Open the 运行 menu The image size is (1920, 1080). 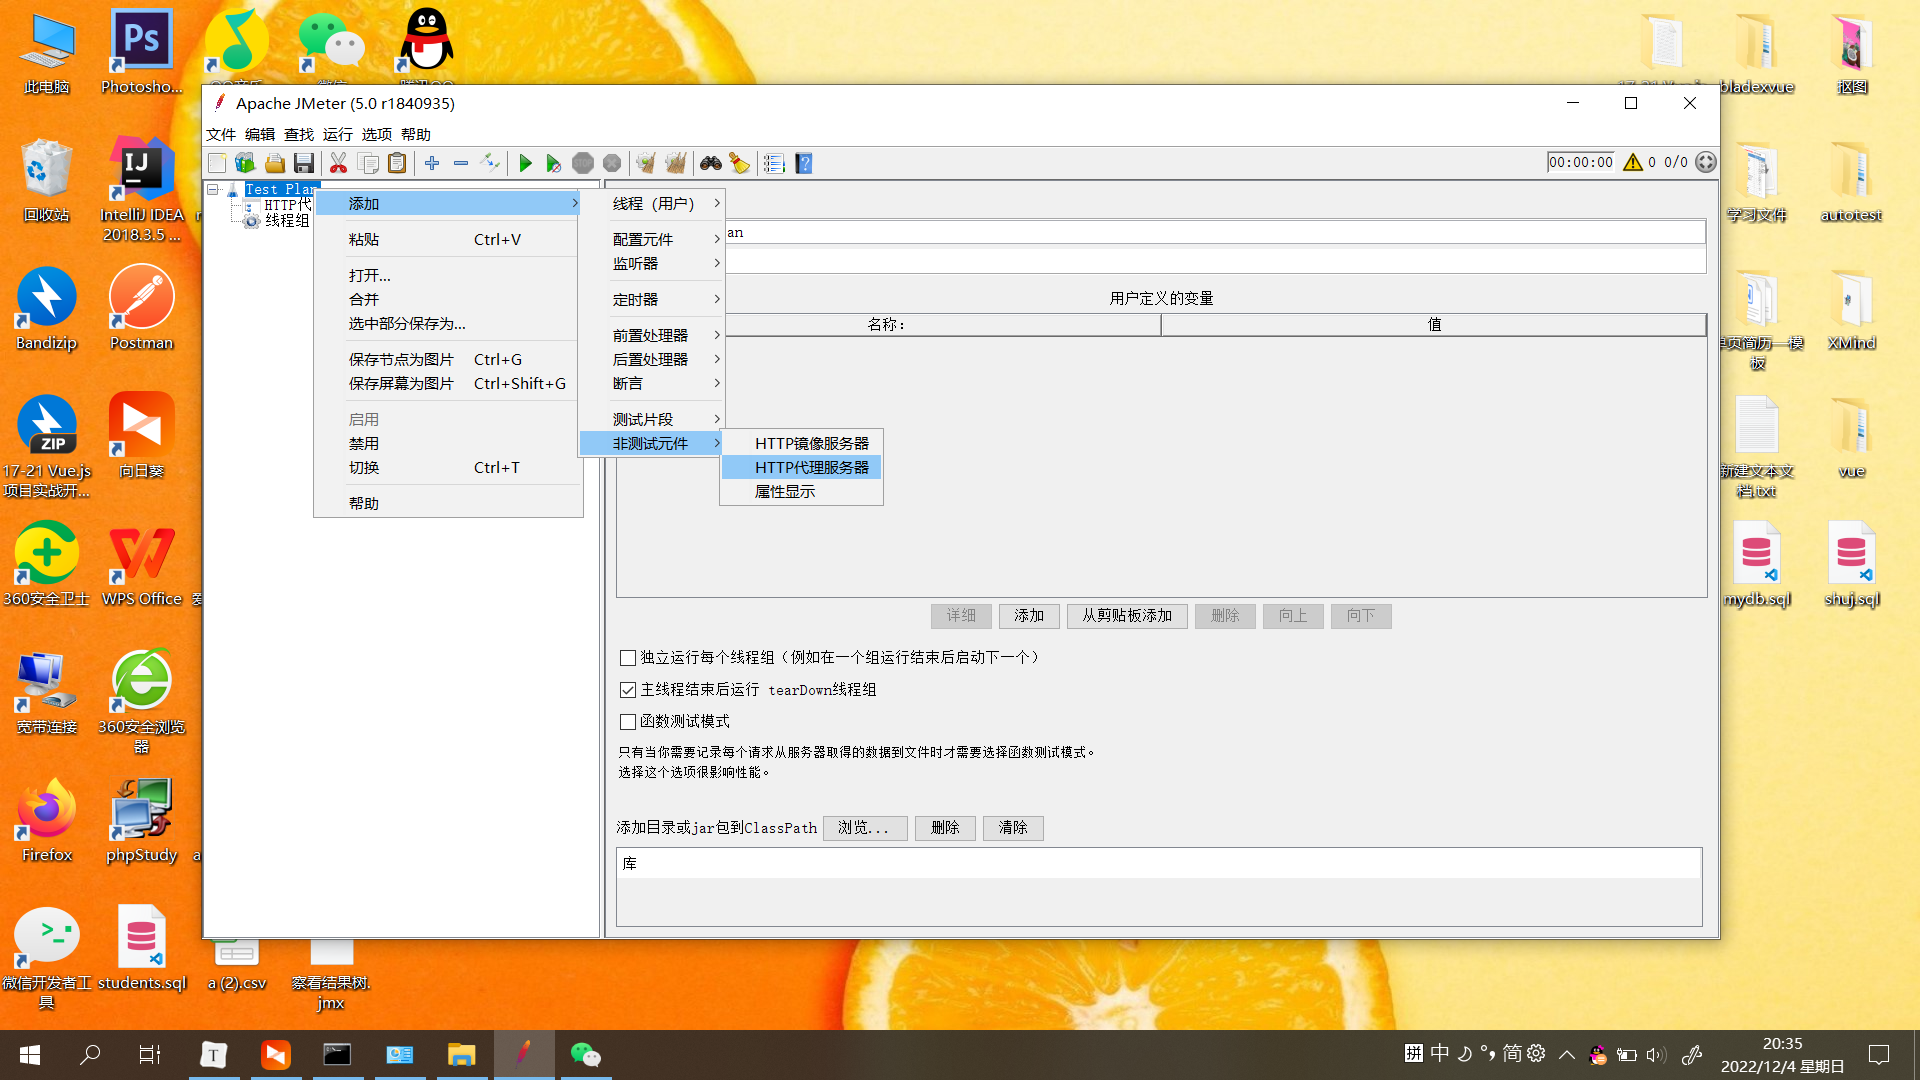pyautogui.click(x=338, y=134)
